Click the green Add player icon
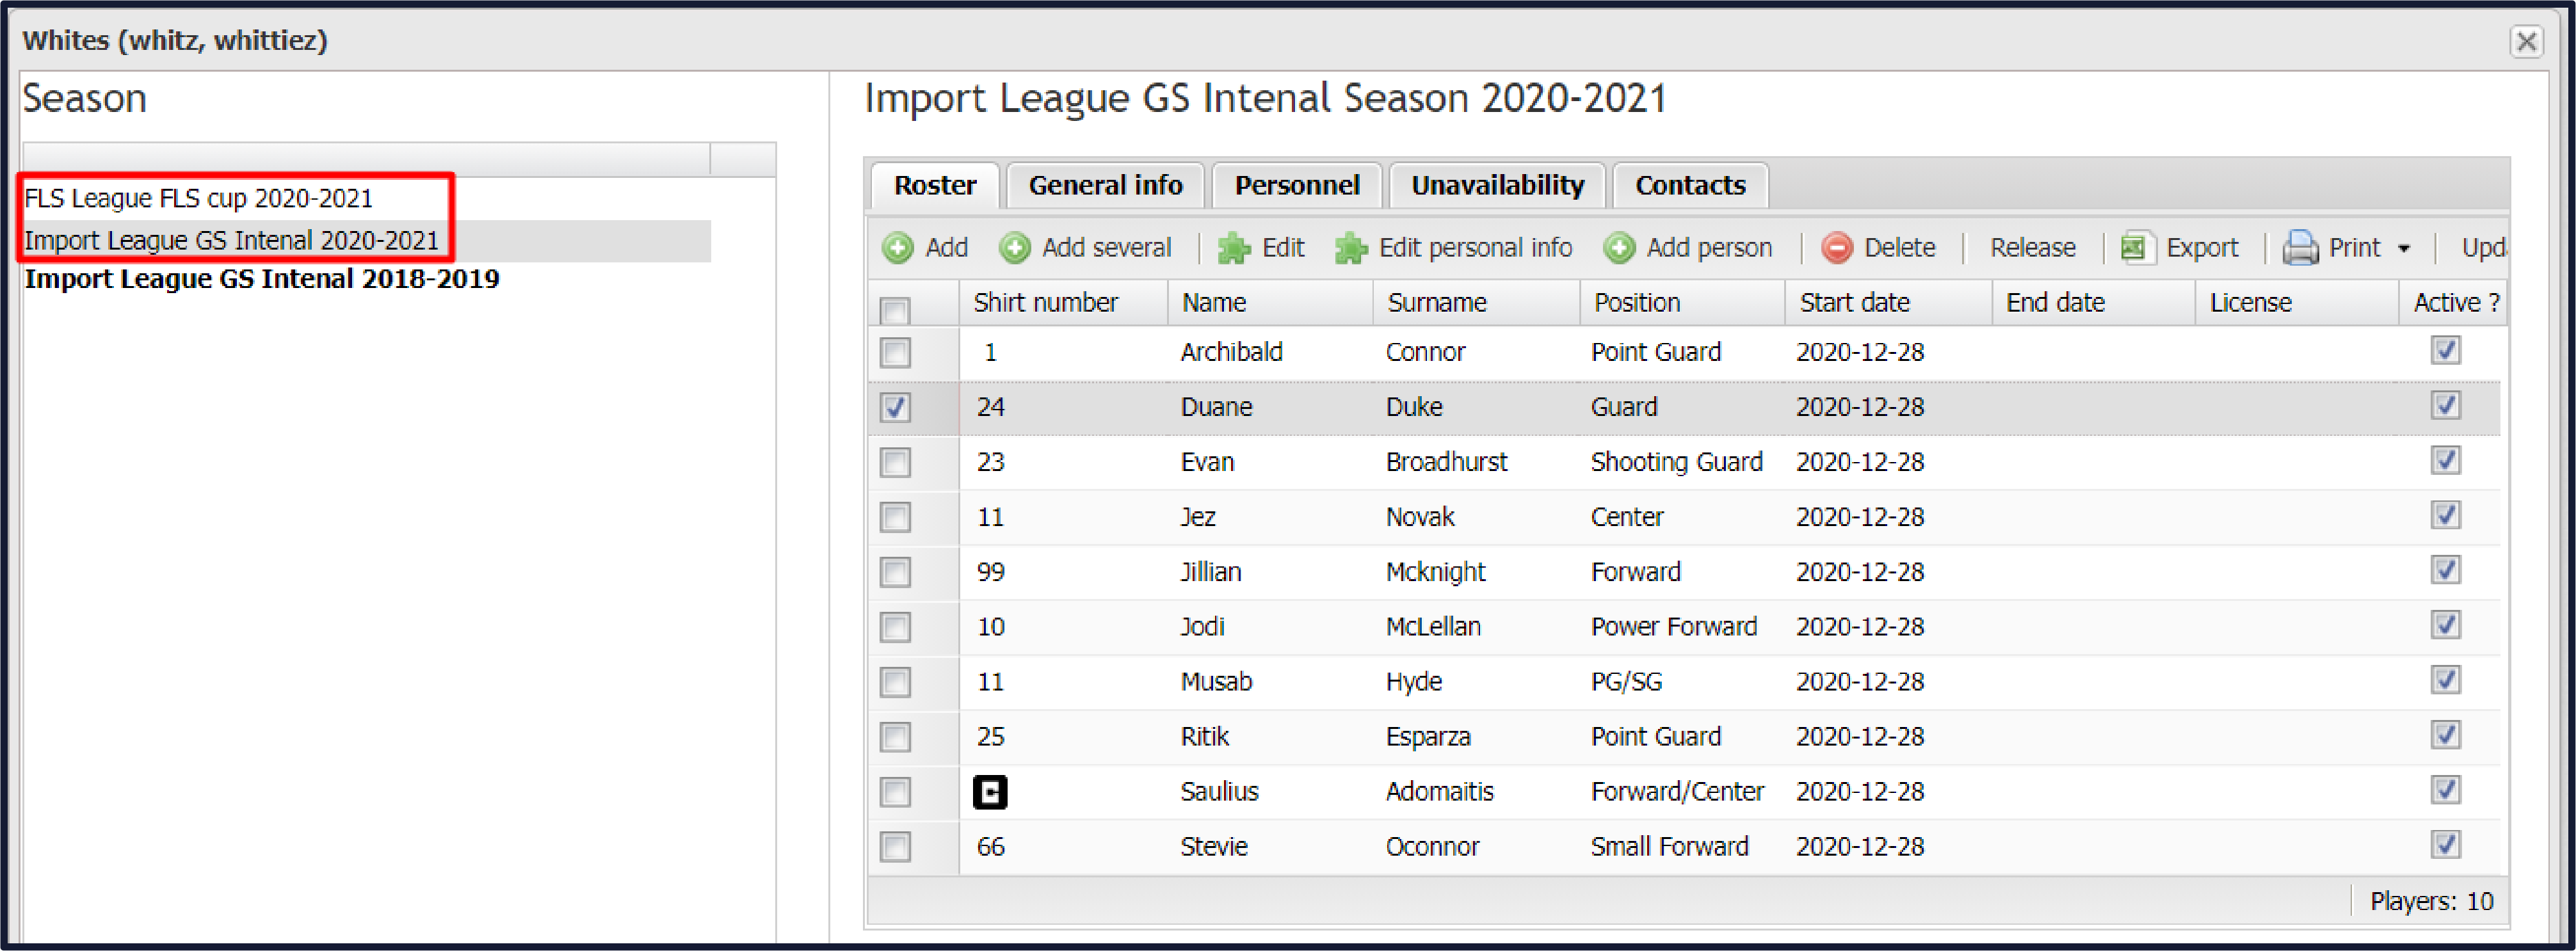Screen dimensions: 2576x951 [x=897, y=247]
